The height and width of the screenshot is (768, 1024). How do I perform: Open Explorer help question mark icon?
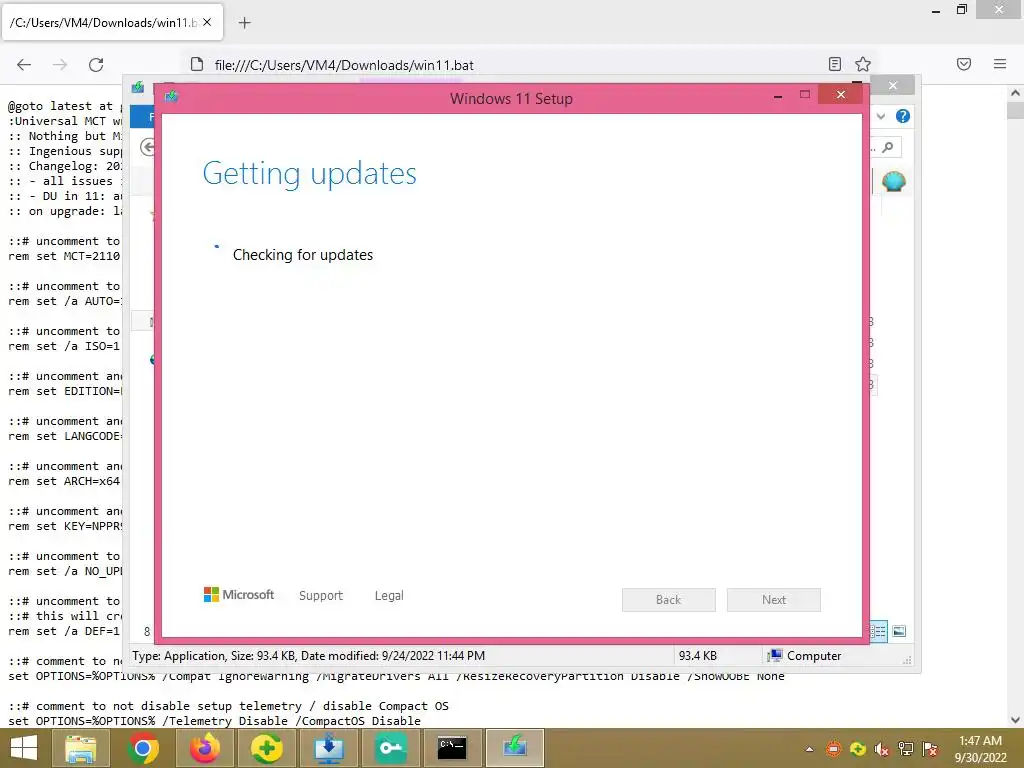pos(903,116)
